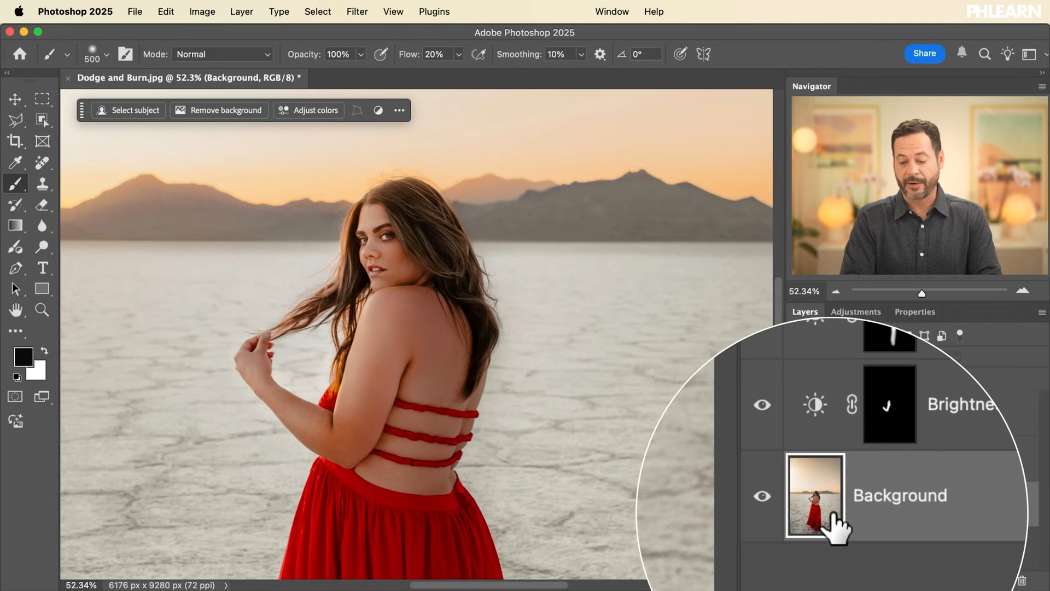Switch to the Properties tab

pos(915,312)
